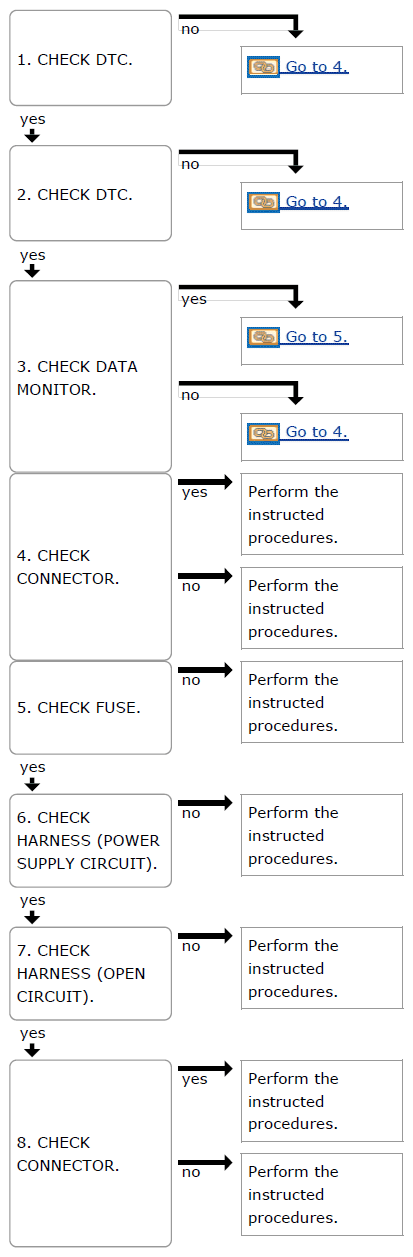The height and width of the screenshot is (1257, 413).
Task: Select the 5. CHECK FUSE step box
Action: point(91,707)
